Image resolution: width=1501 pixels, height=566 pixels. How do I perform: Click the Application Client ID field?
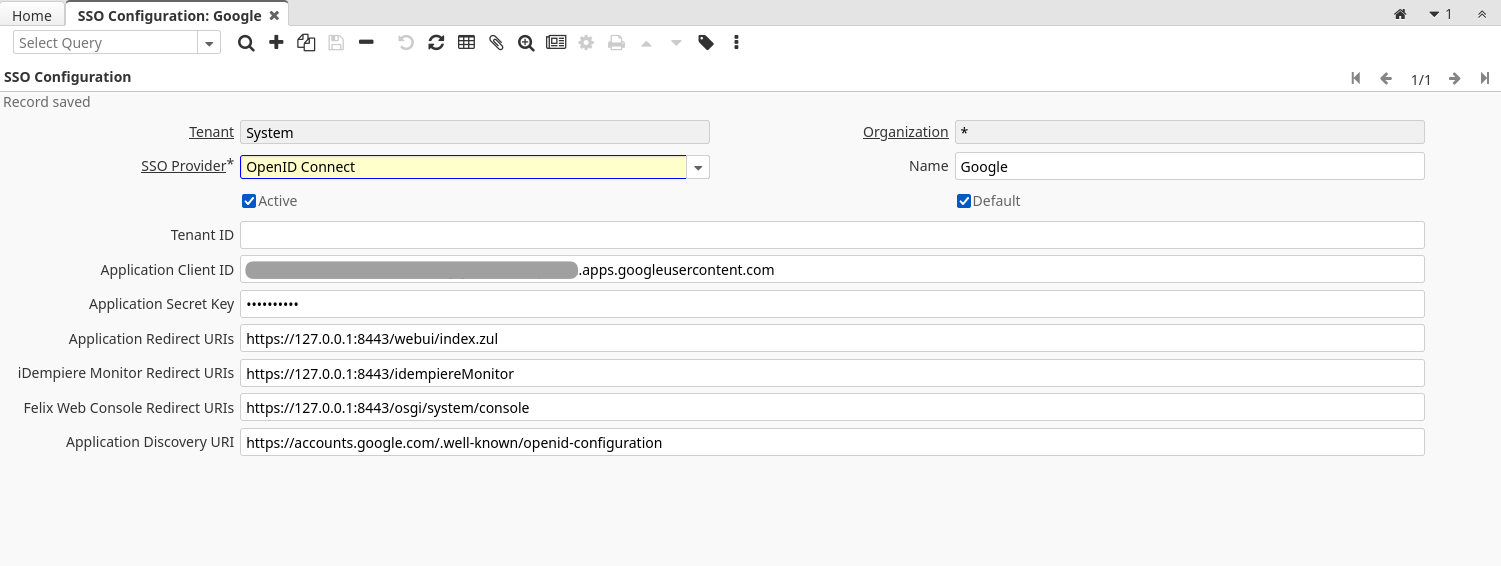click(x=832, y=270)
